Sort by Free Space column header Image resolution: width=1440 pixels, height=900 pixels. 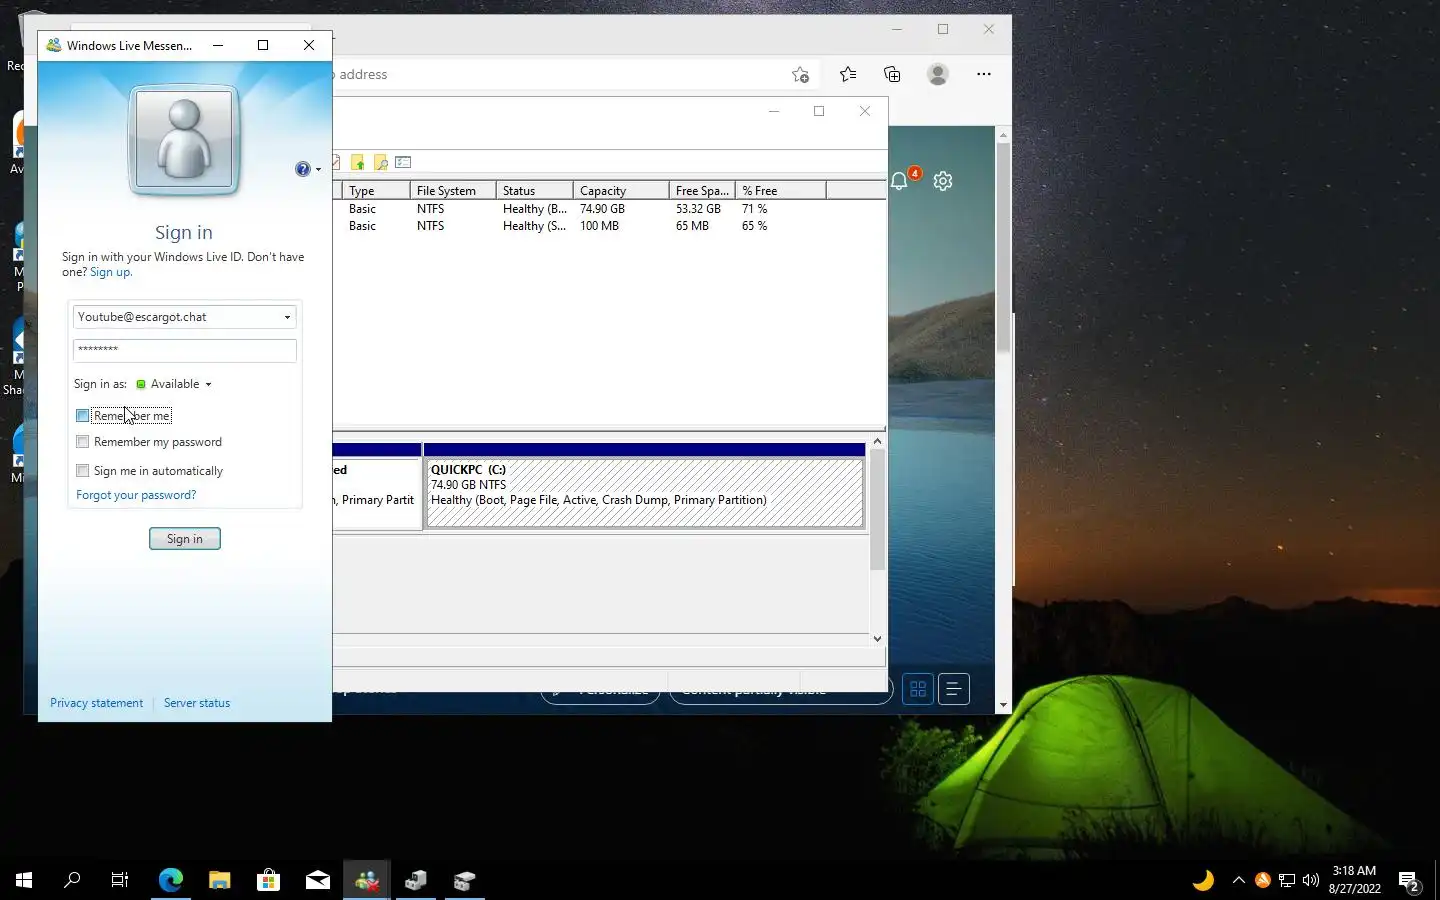[702, 190]
